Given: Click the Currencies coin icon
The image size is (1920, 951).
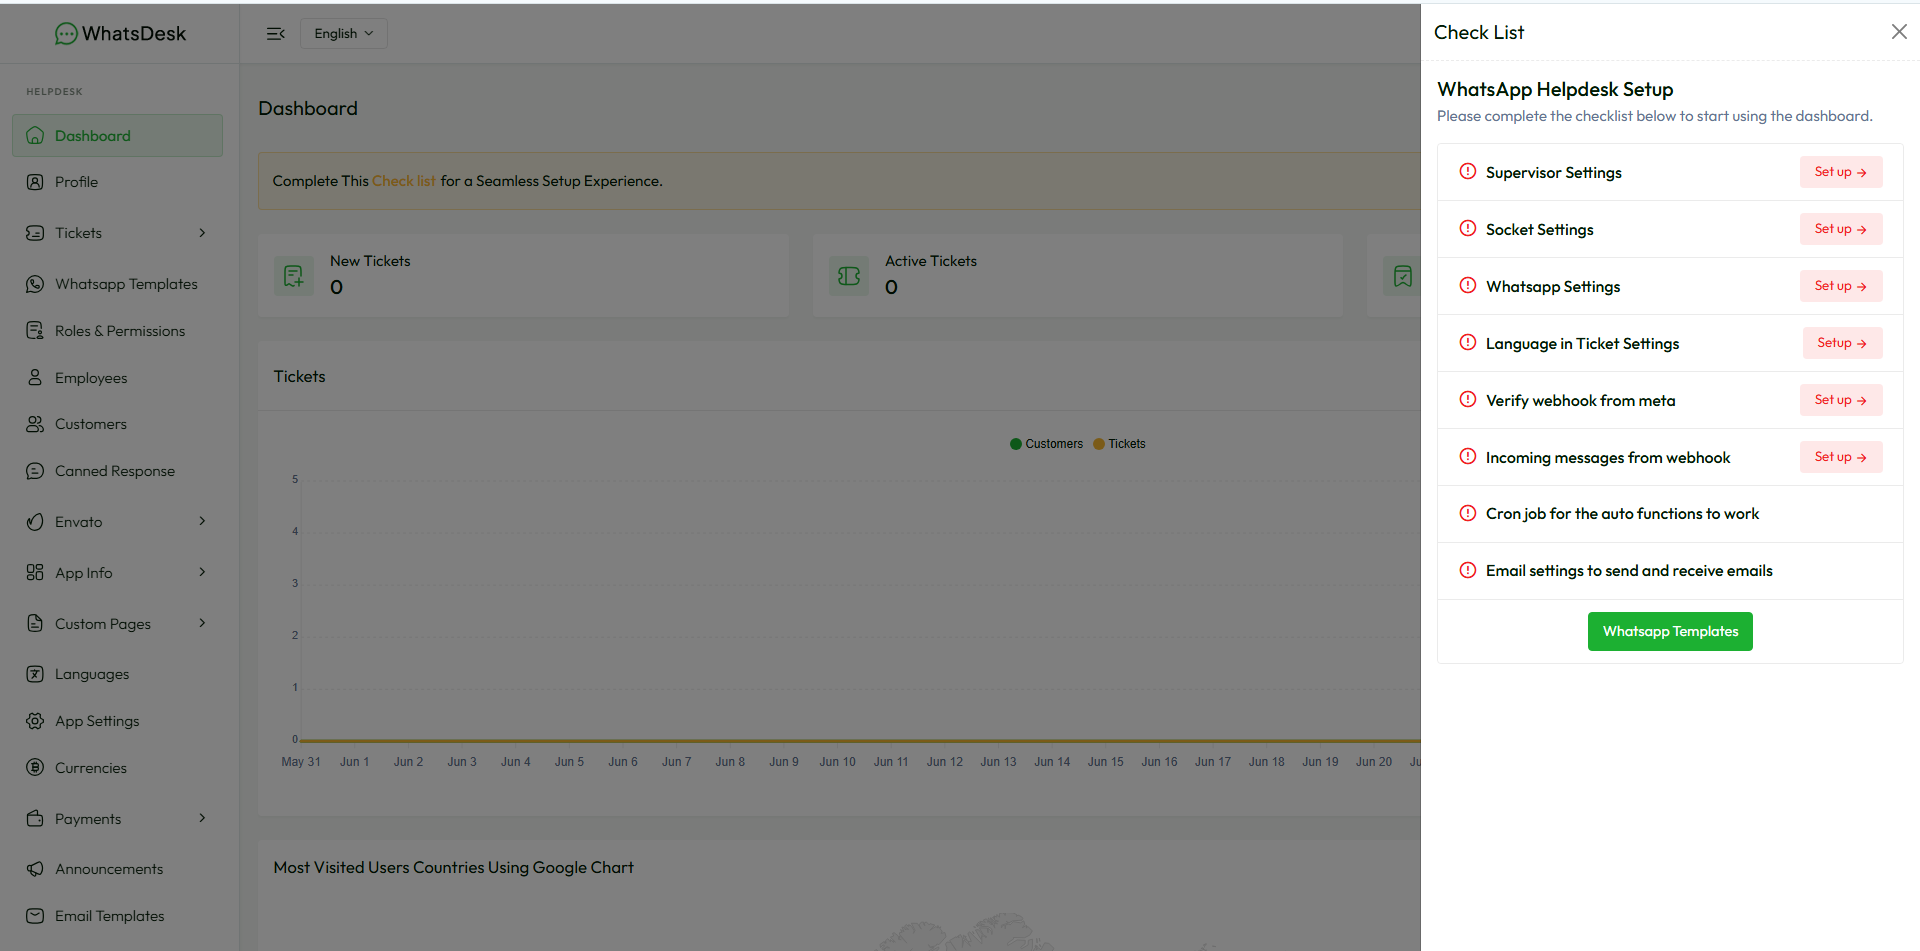Looking at the screenshot, I should 35,768.
